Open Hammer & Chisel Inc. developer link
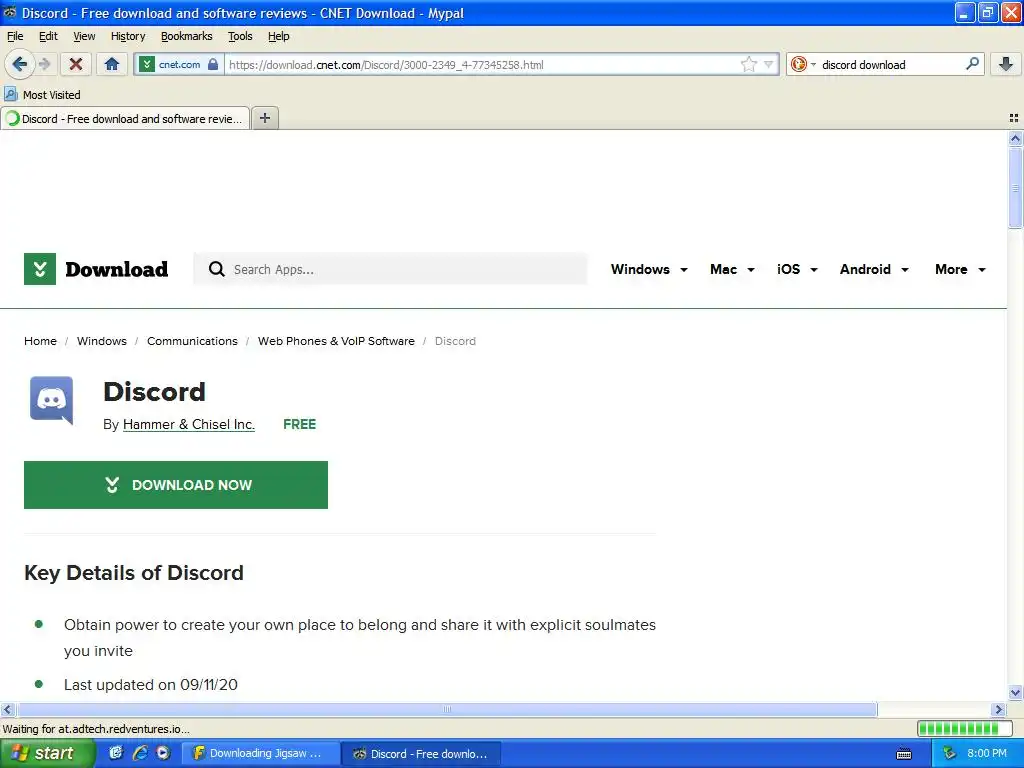 click(x=189, y=424)
